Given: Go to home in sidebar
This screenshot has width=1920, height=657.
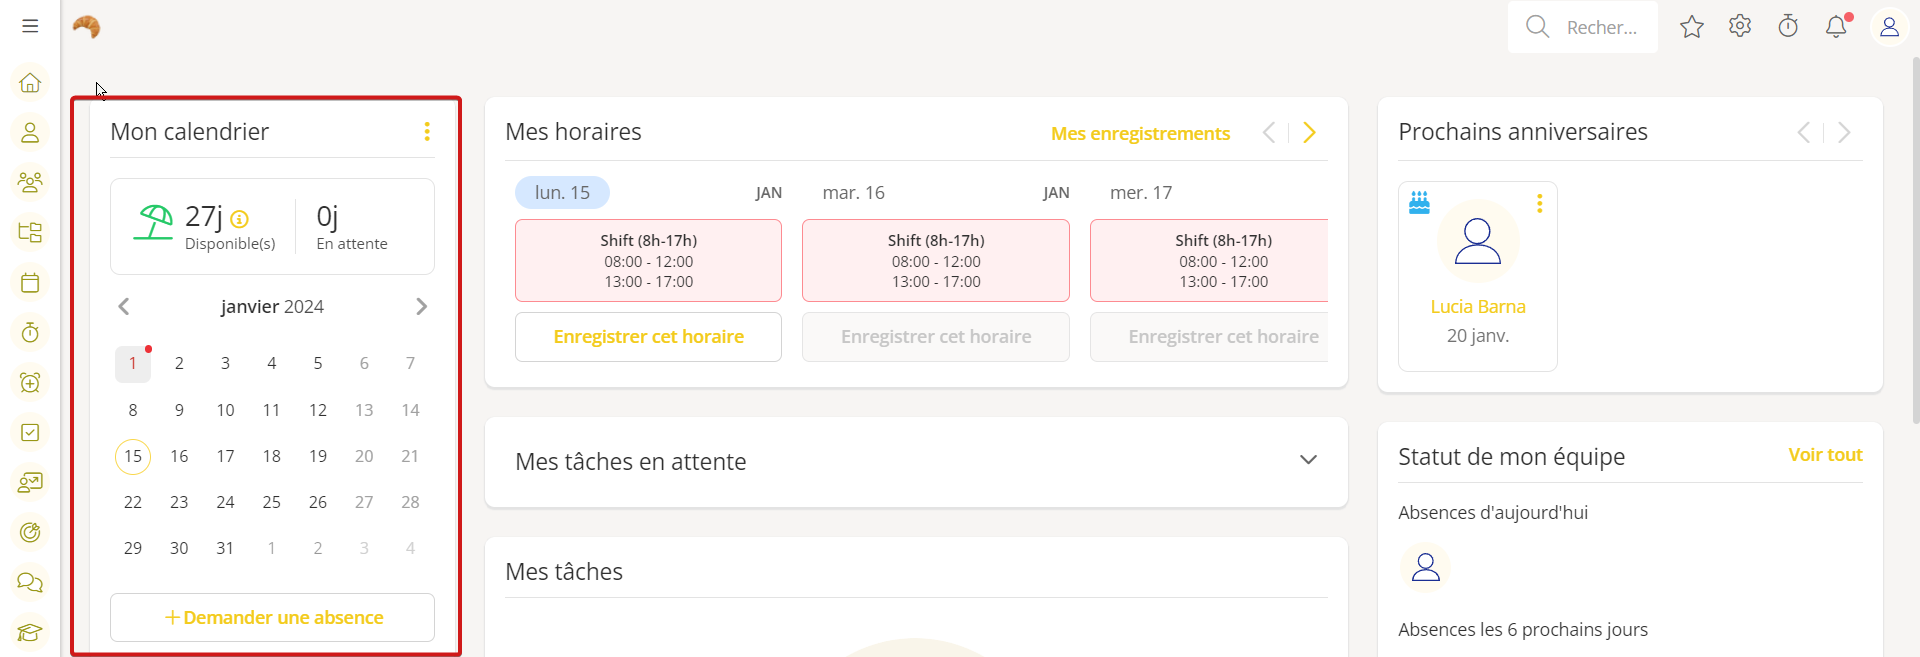Looking at the screenshot, I should click(x=30, y=83).
